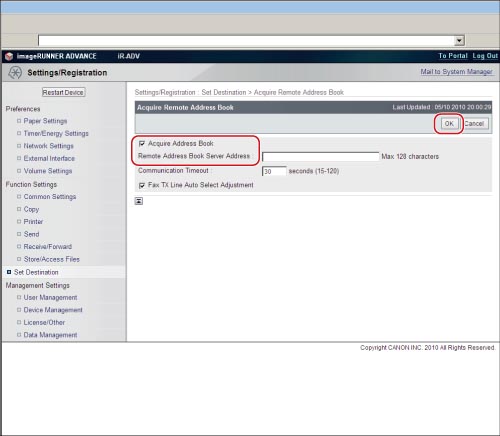The width and height of the screenshot is (500, 436).
Task: Click the Remote Address Book Server Address field
Action: coord(321,157)
